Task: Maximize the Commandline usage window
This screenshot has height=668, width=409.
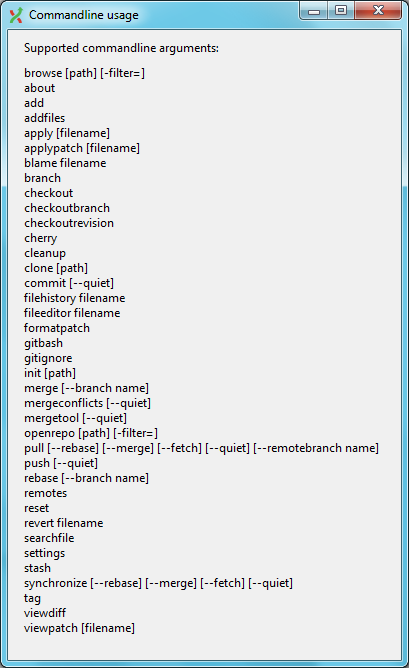Action: tap(341, 11)
